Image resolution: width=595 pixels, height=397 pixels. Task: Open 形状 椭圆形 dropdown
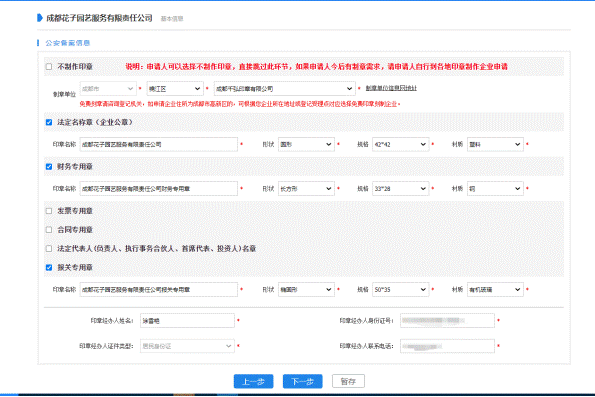pyautogui.click(x=306, y=290)
